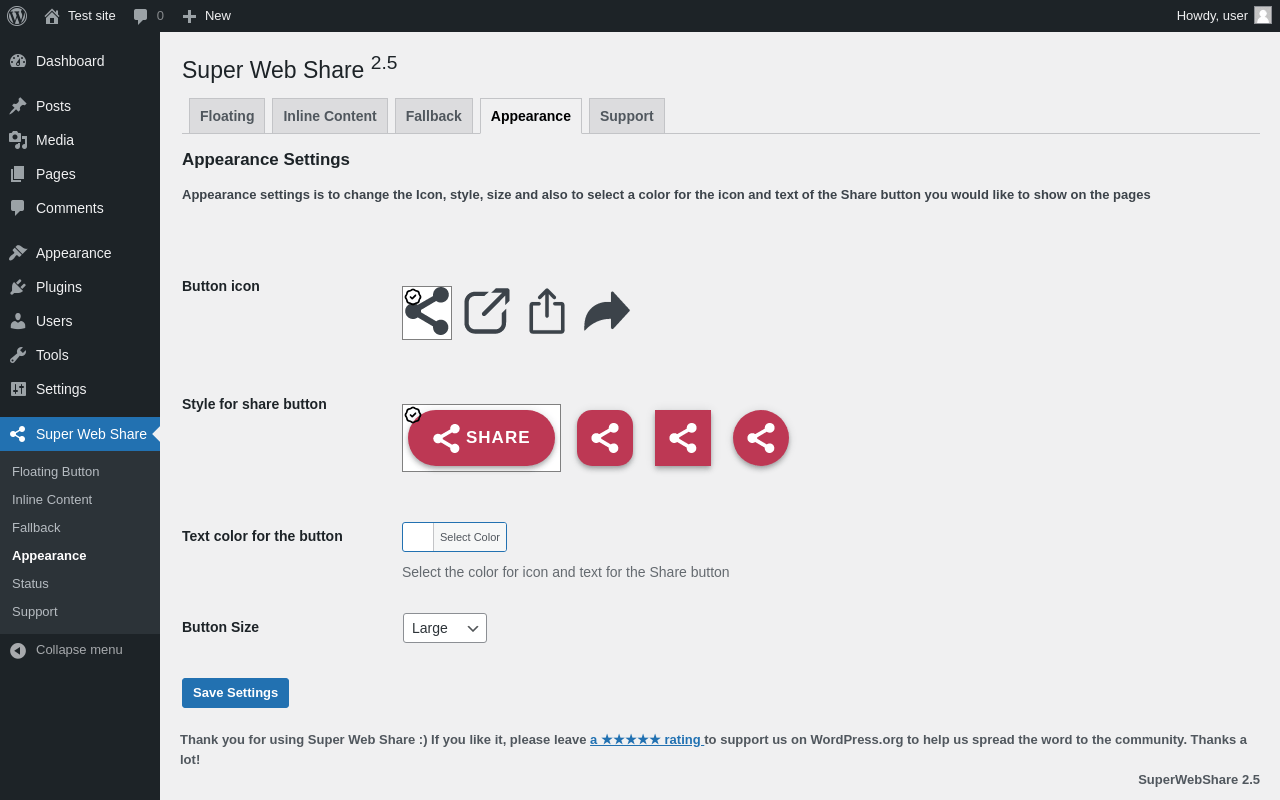Image resolution: width=1280 pixels, height=800 pixels.
Task: Click the 'Style for share button' label
Action: tap(254, 404)
